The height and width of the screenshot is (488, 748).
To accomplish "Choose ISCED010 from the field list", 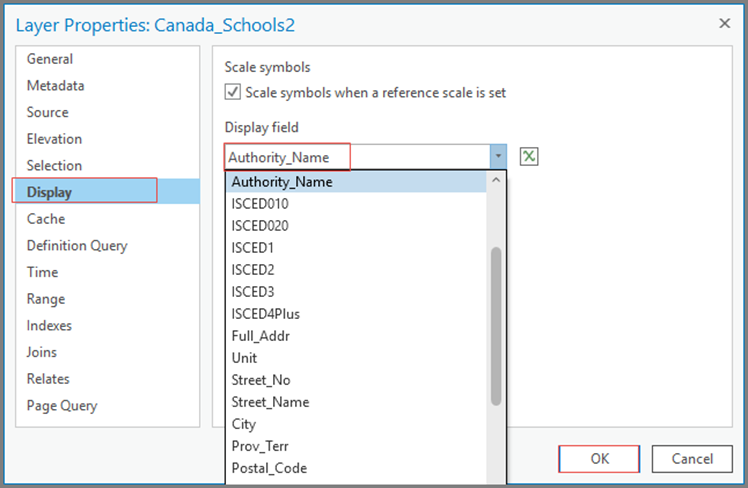I will [356, 204].
